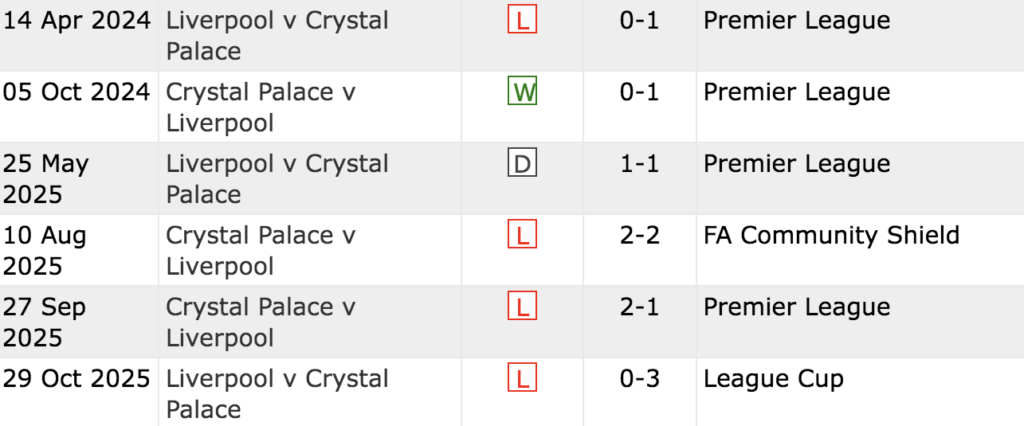Click the League Cup competition text
The height and width of the screenshot is (426, 1024).
coord(773,379)
